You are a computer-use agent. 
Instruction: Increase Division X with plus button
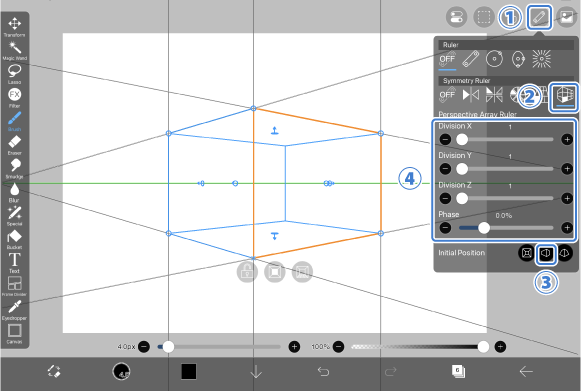(567, 139)
